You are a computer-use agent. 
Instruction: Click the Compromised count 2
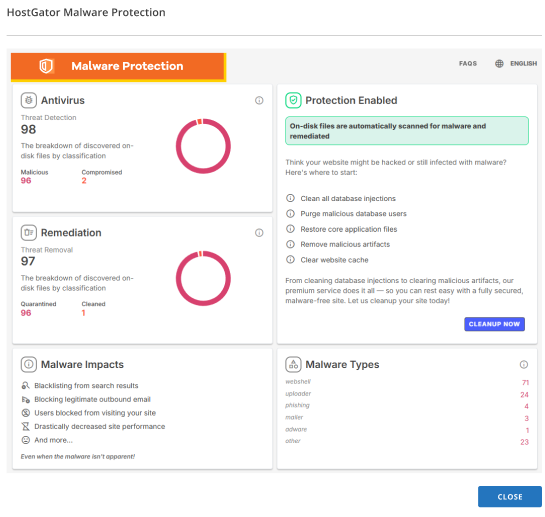tap(84, 180)
